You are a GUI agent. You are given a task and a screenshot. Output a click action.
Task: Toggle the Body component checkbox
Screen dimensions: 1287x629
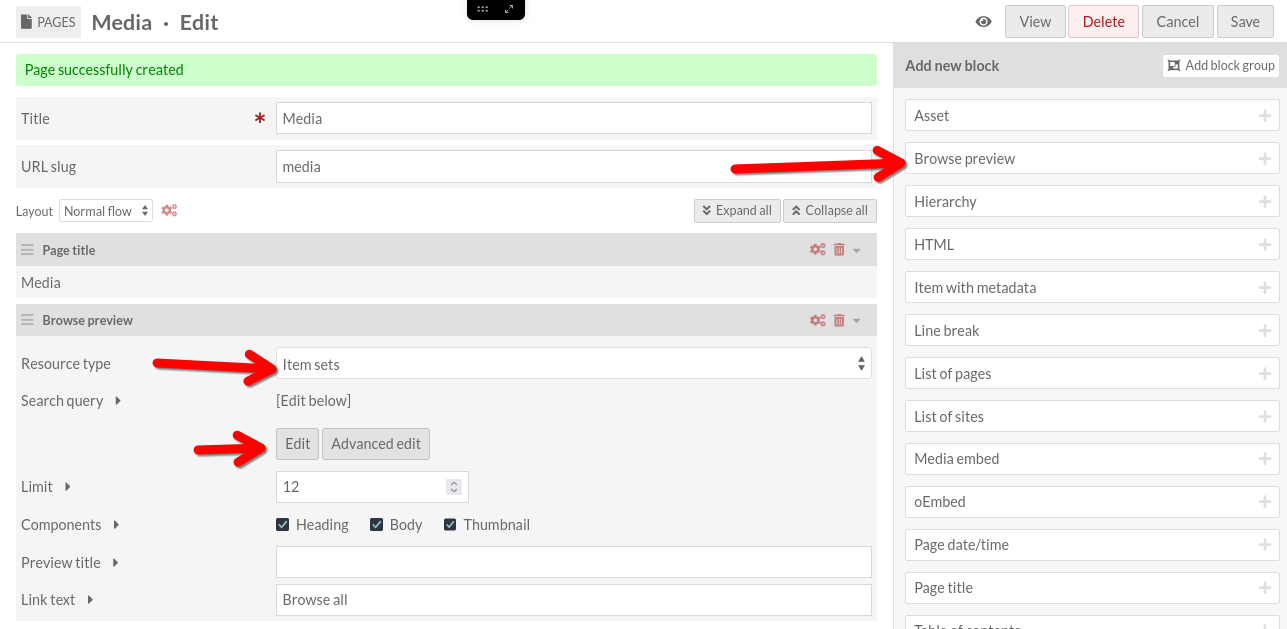pos(377,525)
